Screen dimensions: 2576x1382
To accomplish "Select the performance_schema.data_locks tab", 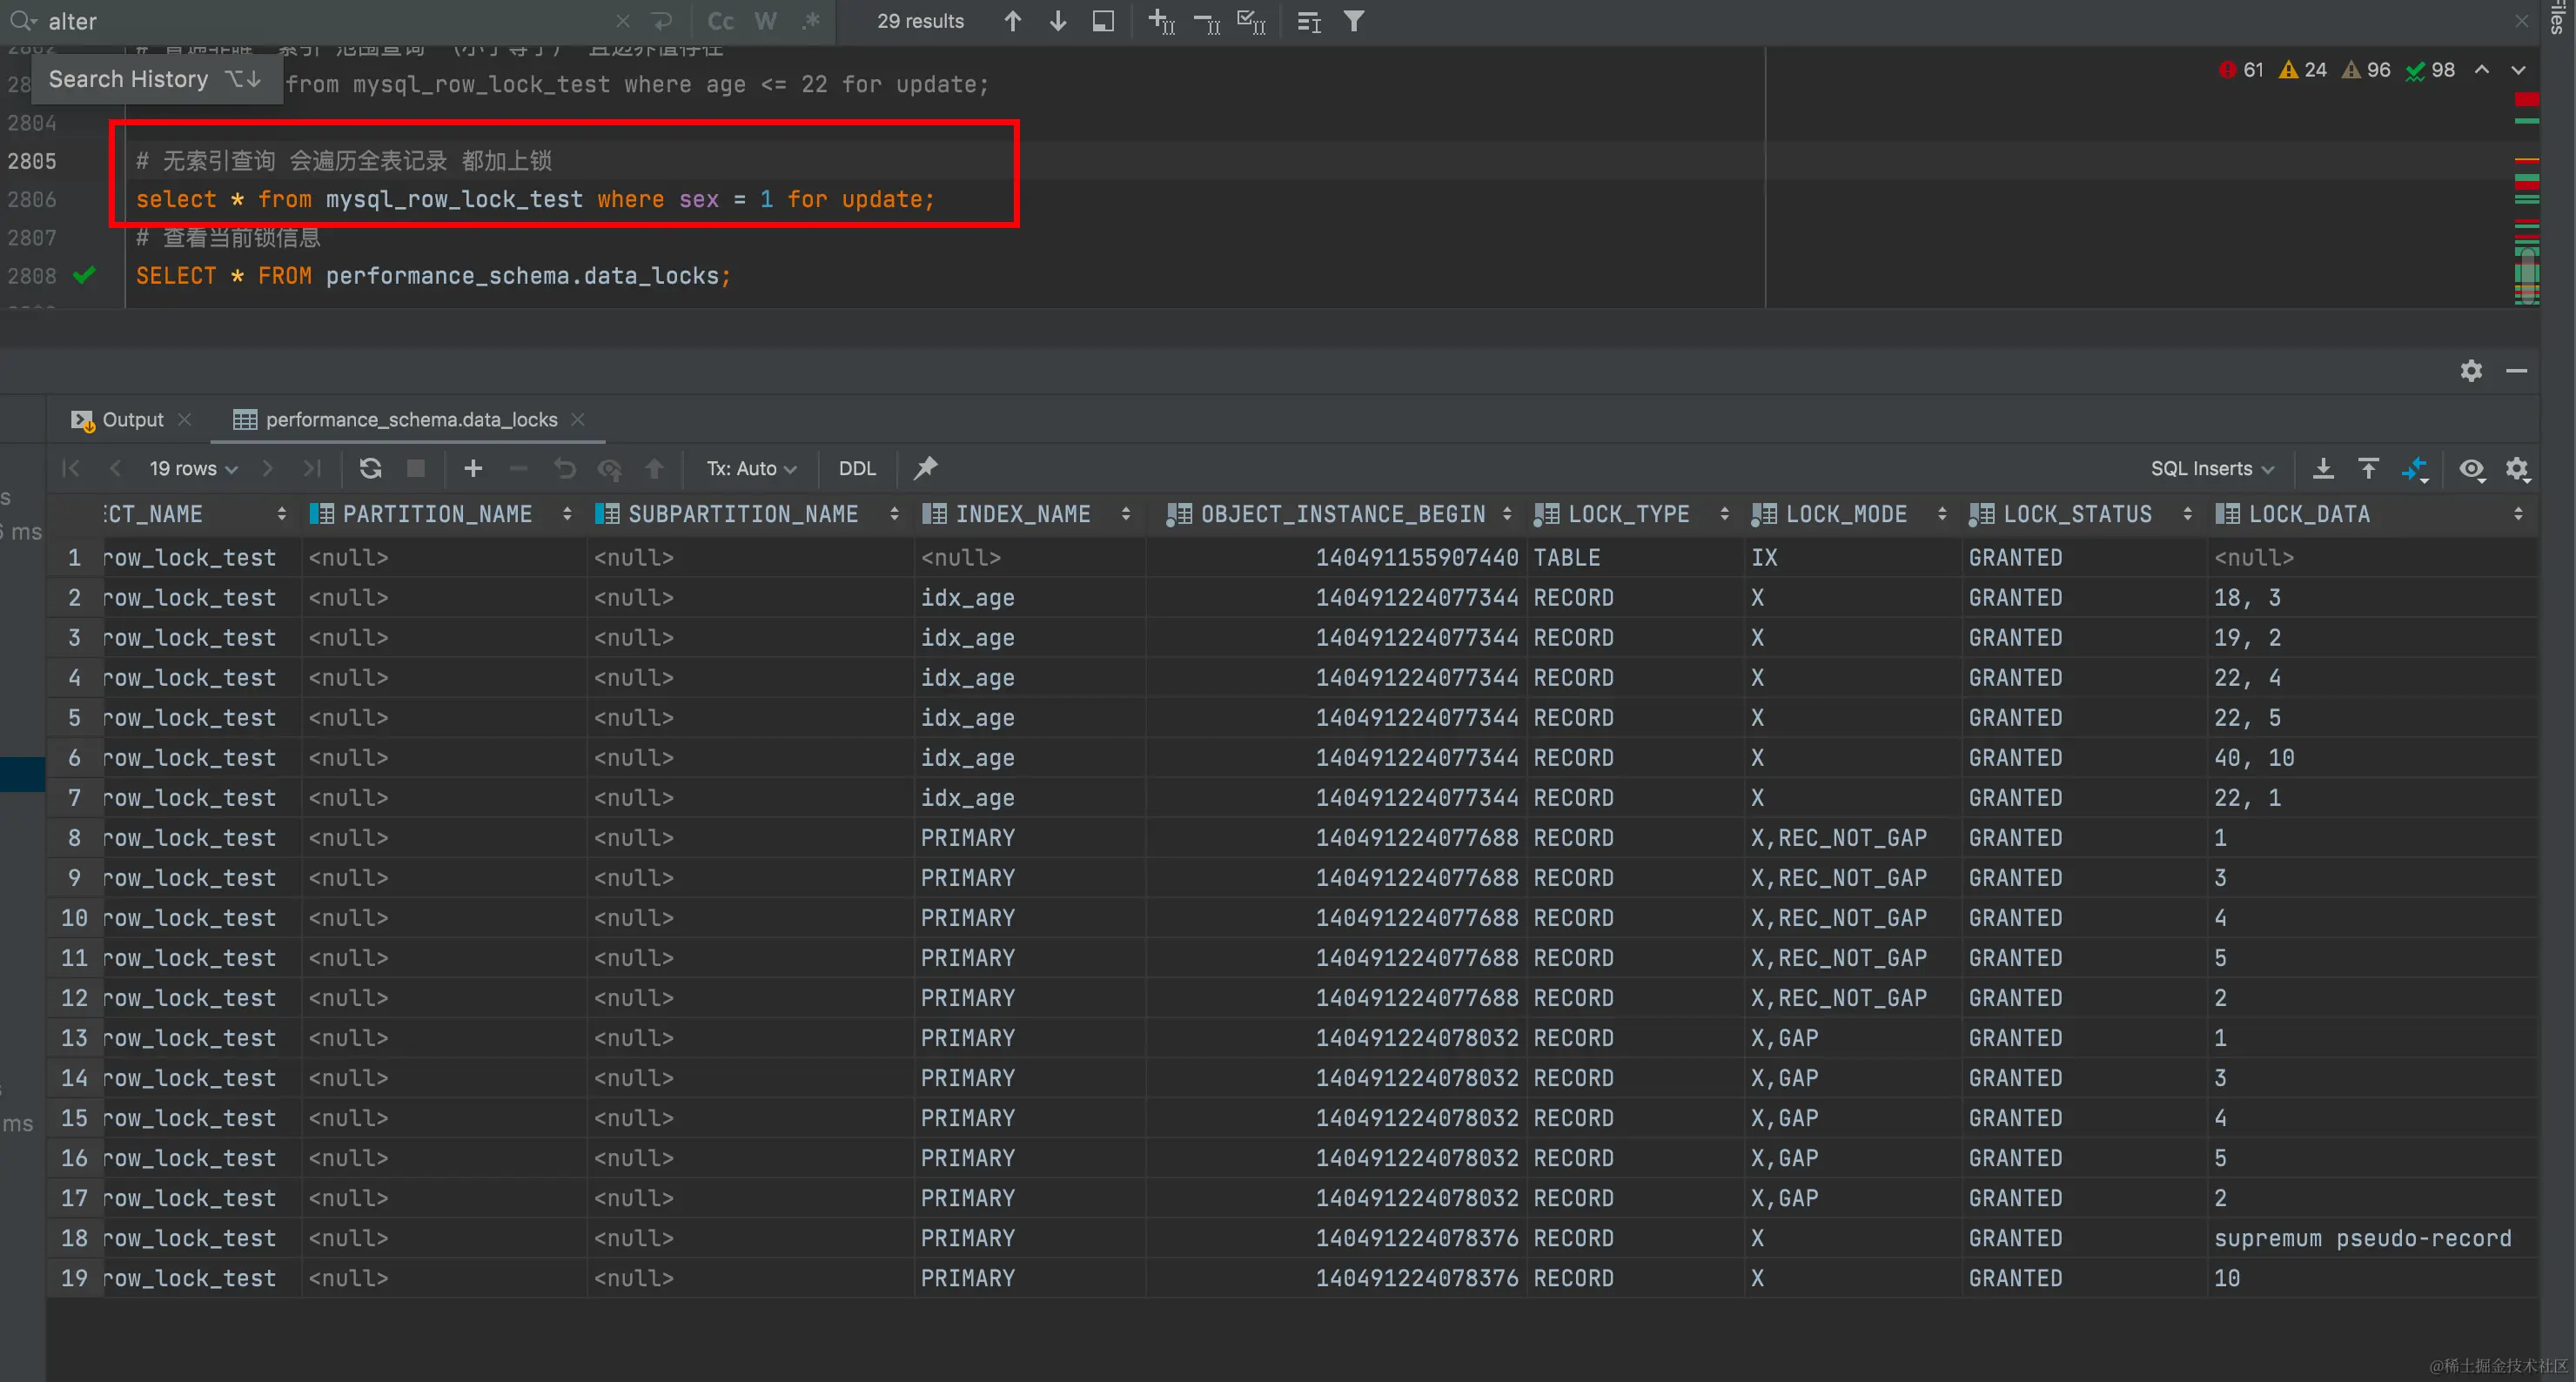I will (x=410, y=419).
